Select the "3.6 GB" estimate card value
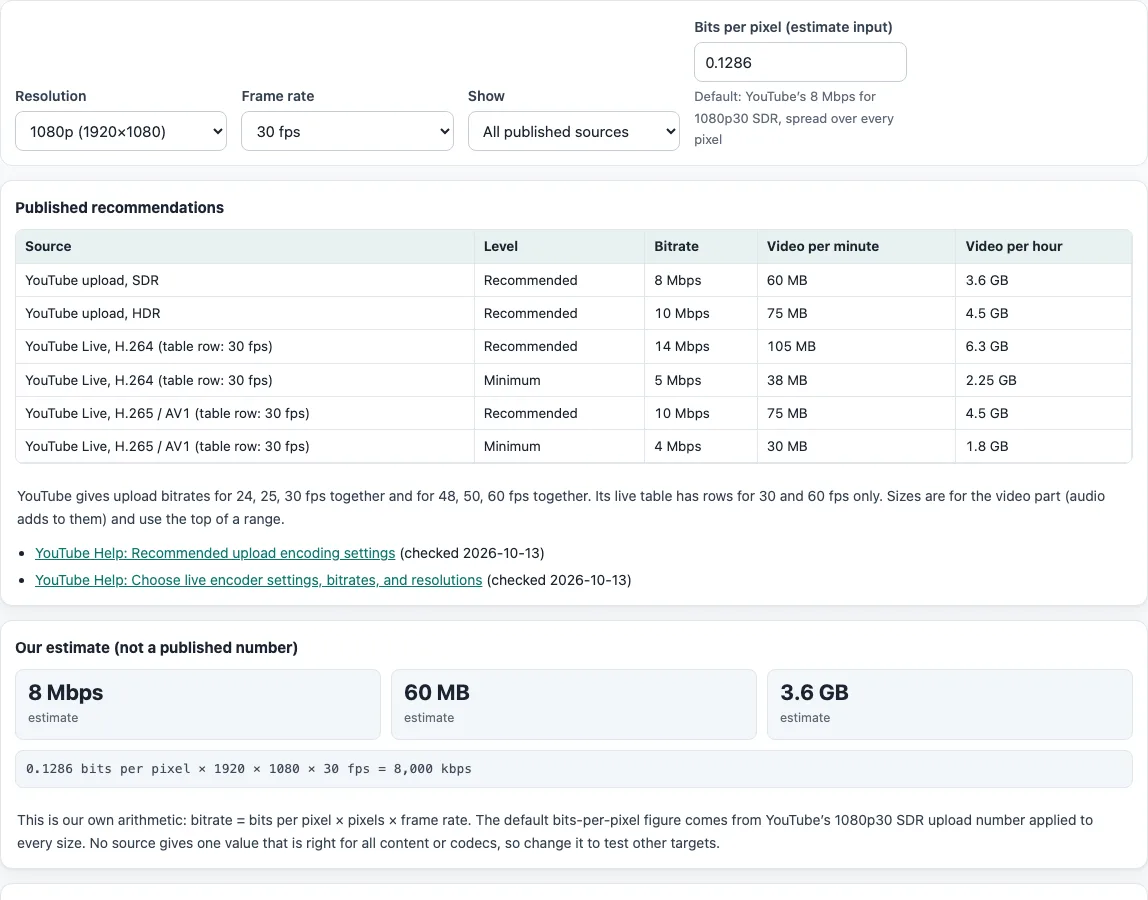1148x900 pixels. [814, 692]
